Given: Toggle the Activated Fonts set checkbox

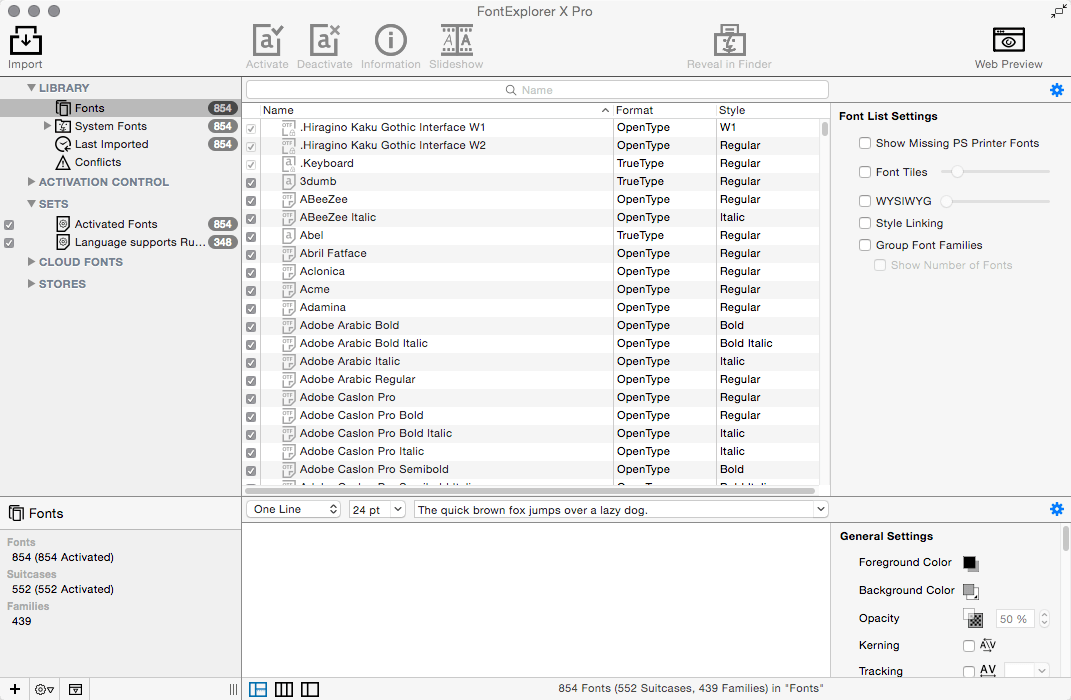Looking at the screenshot, I should click(x=9, y=225).
